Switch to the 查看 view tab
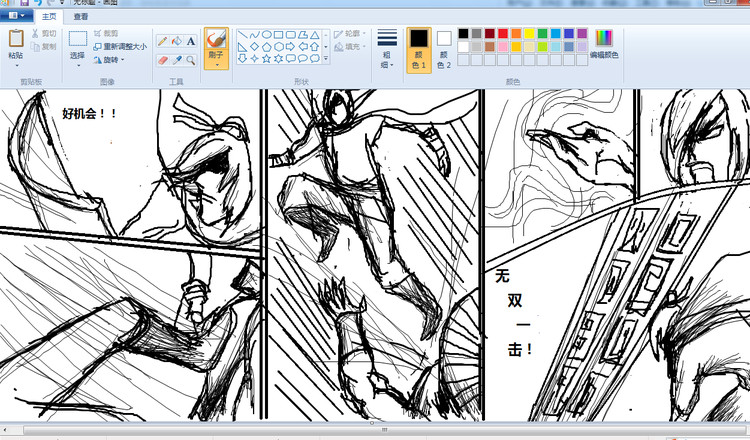This screenshot has height=440, width=750. (80, 17)
